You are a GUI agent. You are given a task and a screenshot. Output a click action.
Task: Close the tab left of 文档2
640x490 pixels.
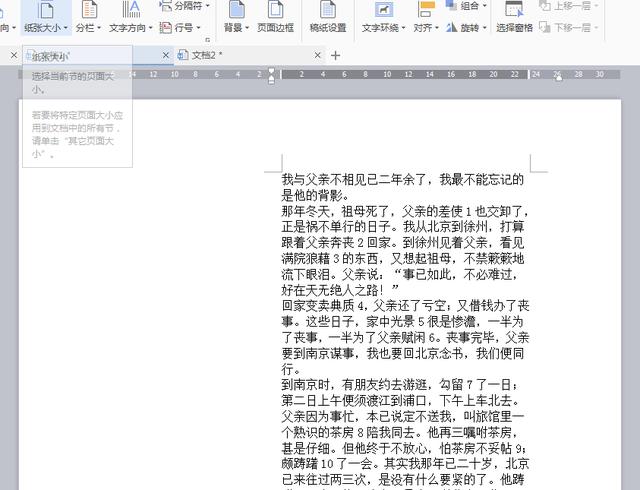pos(165,55)
